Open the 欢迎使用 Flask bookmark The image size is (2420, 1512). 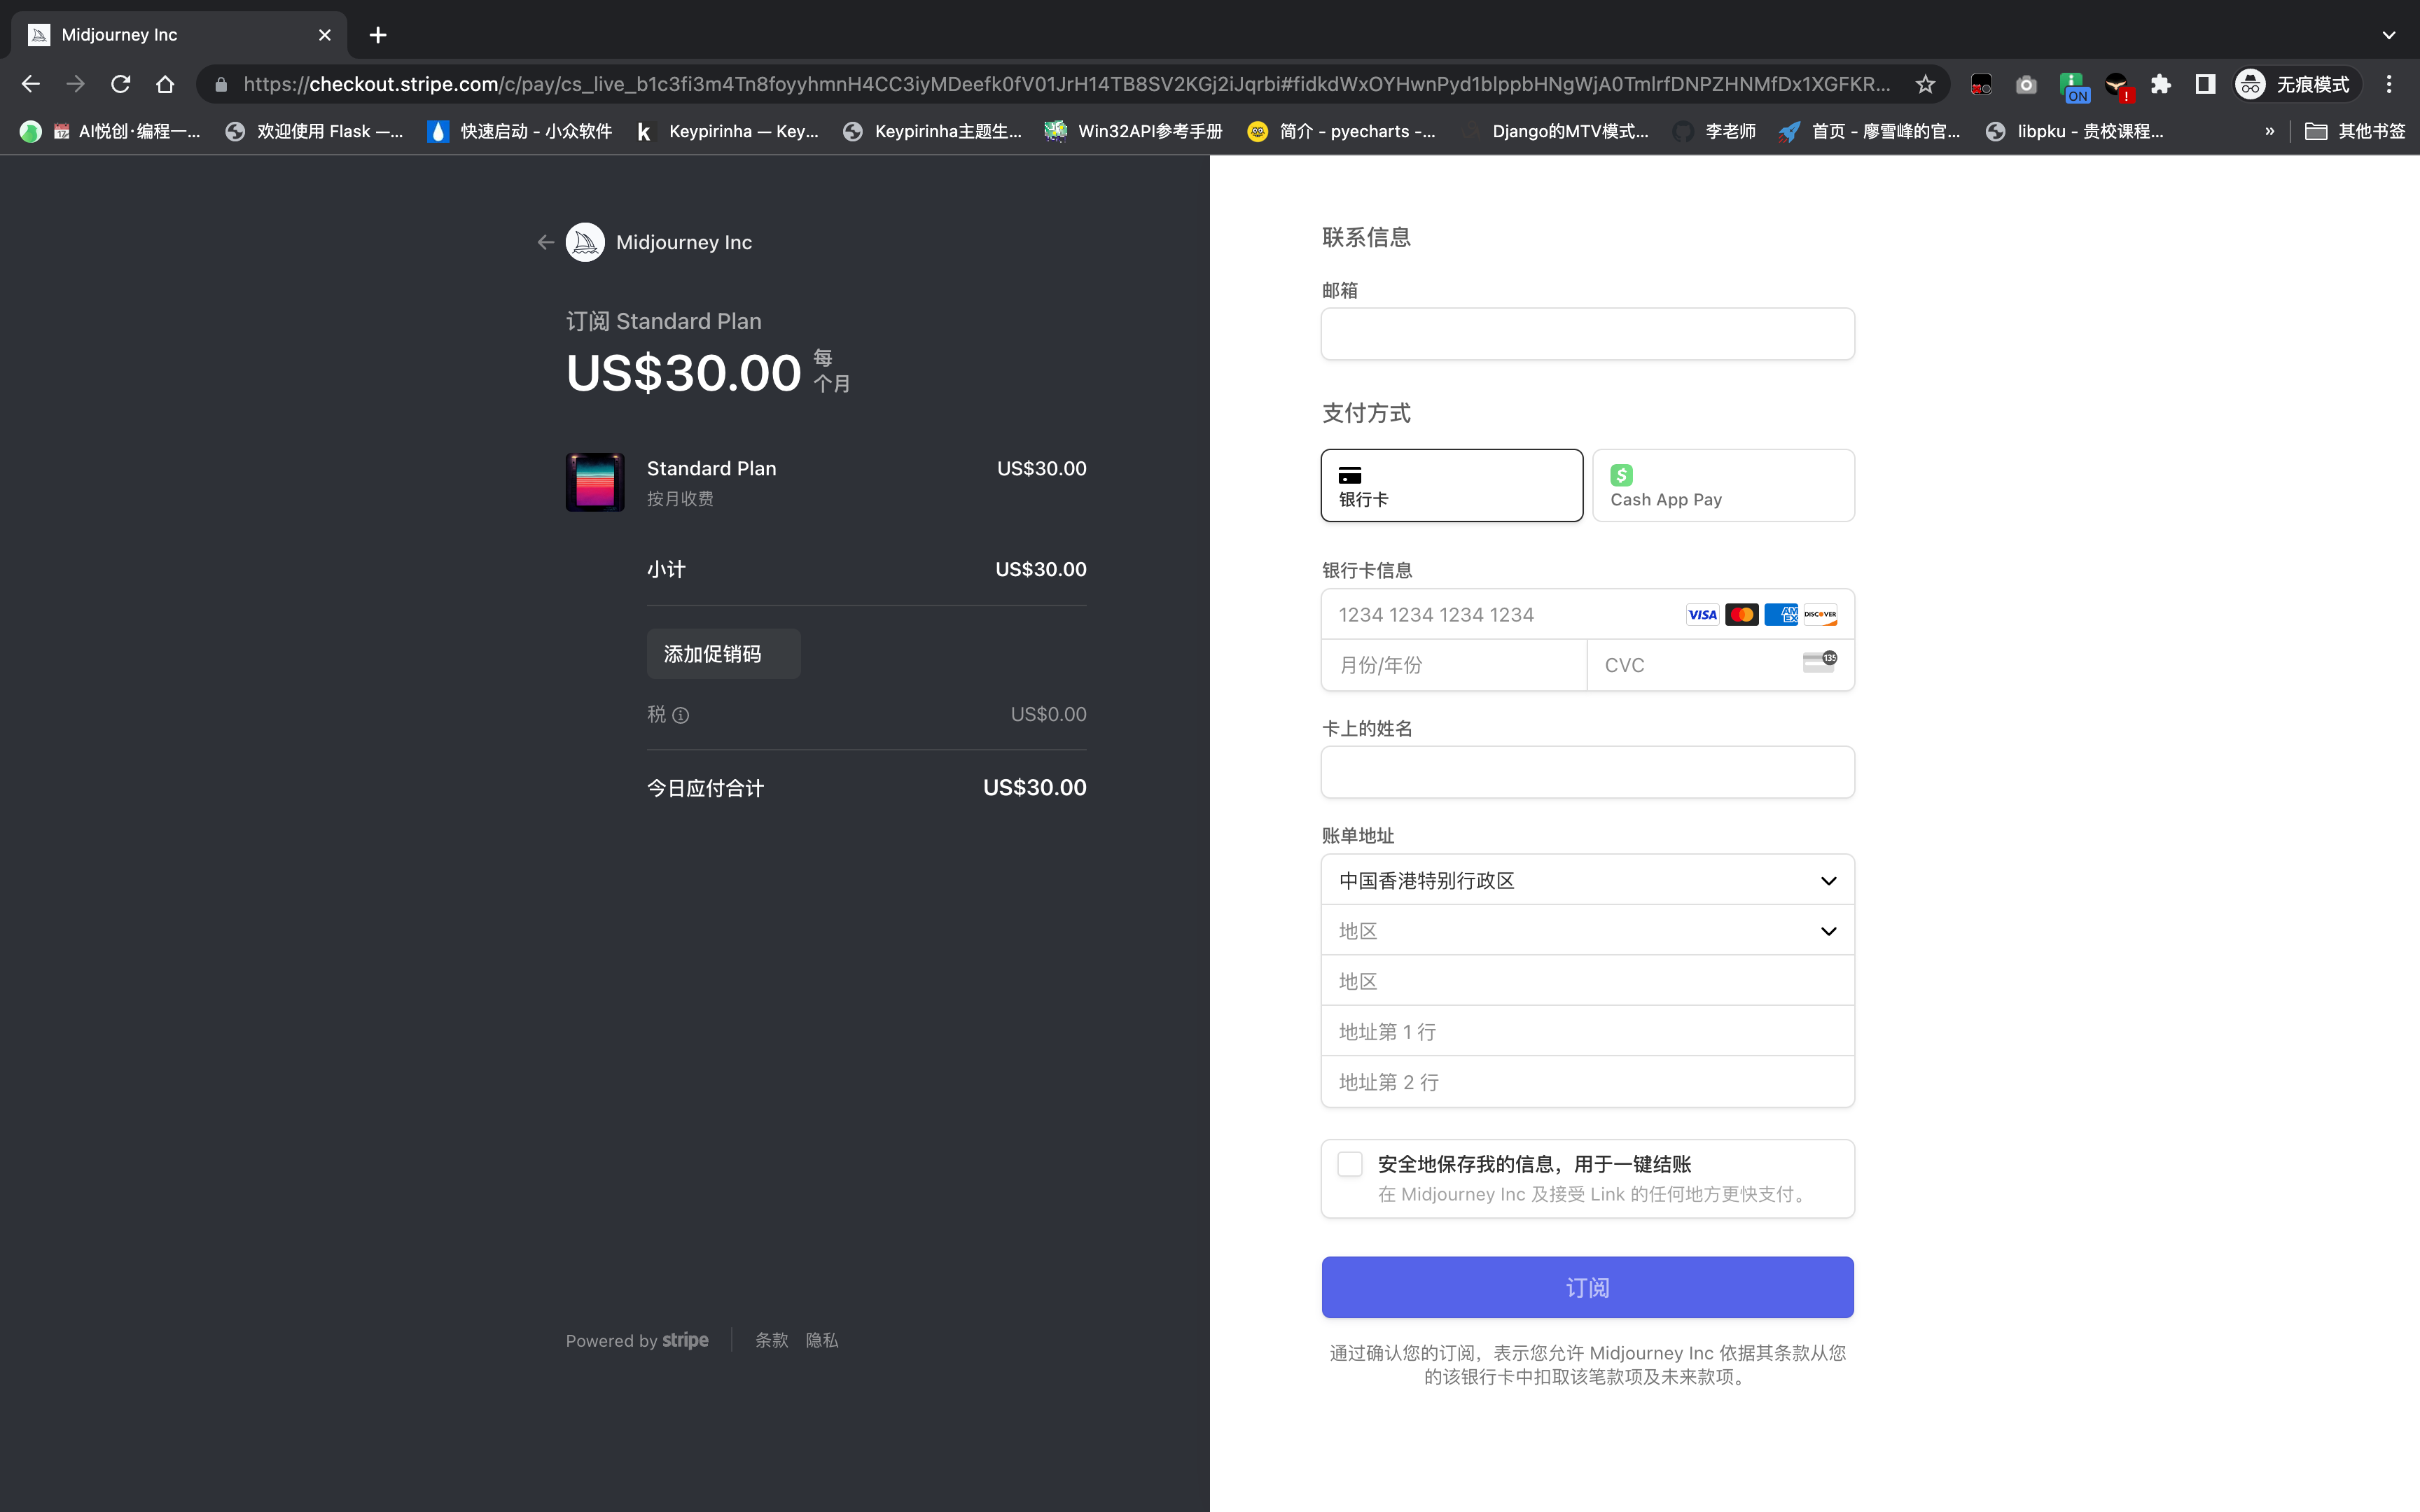tap(314, 131)
